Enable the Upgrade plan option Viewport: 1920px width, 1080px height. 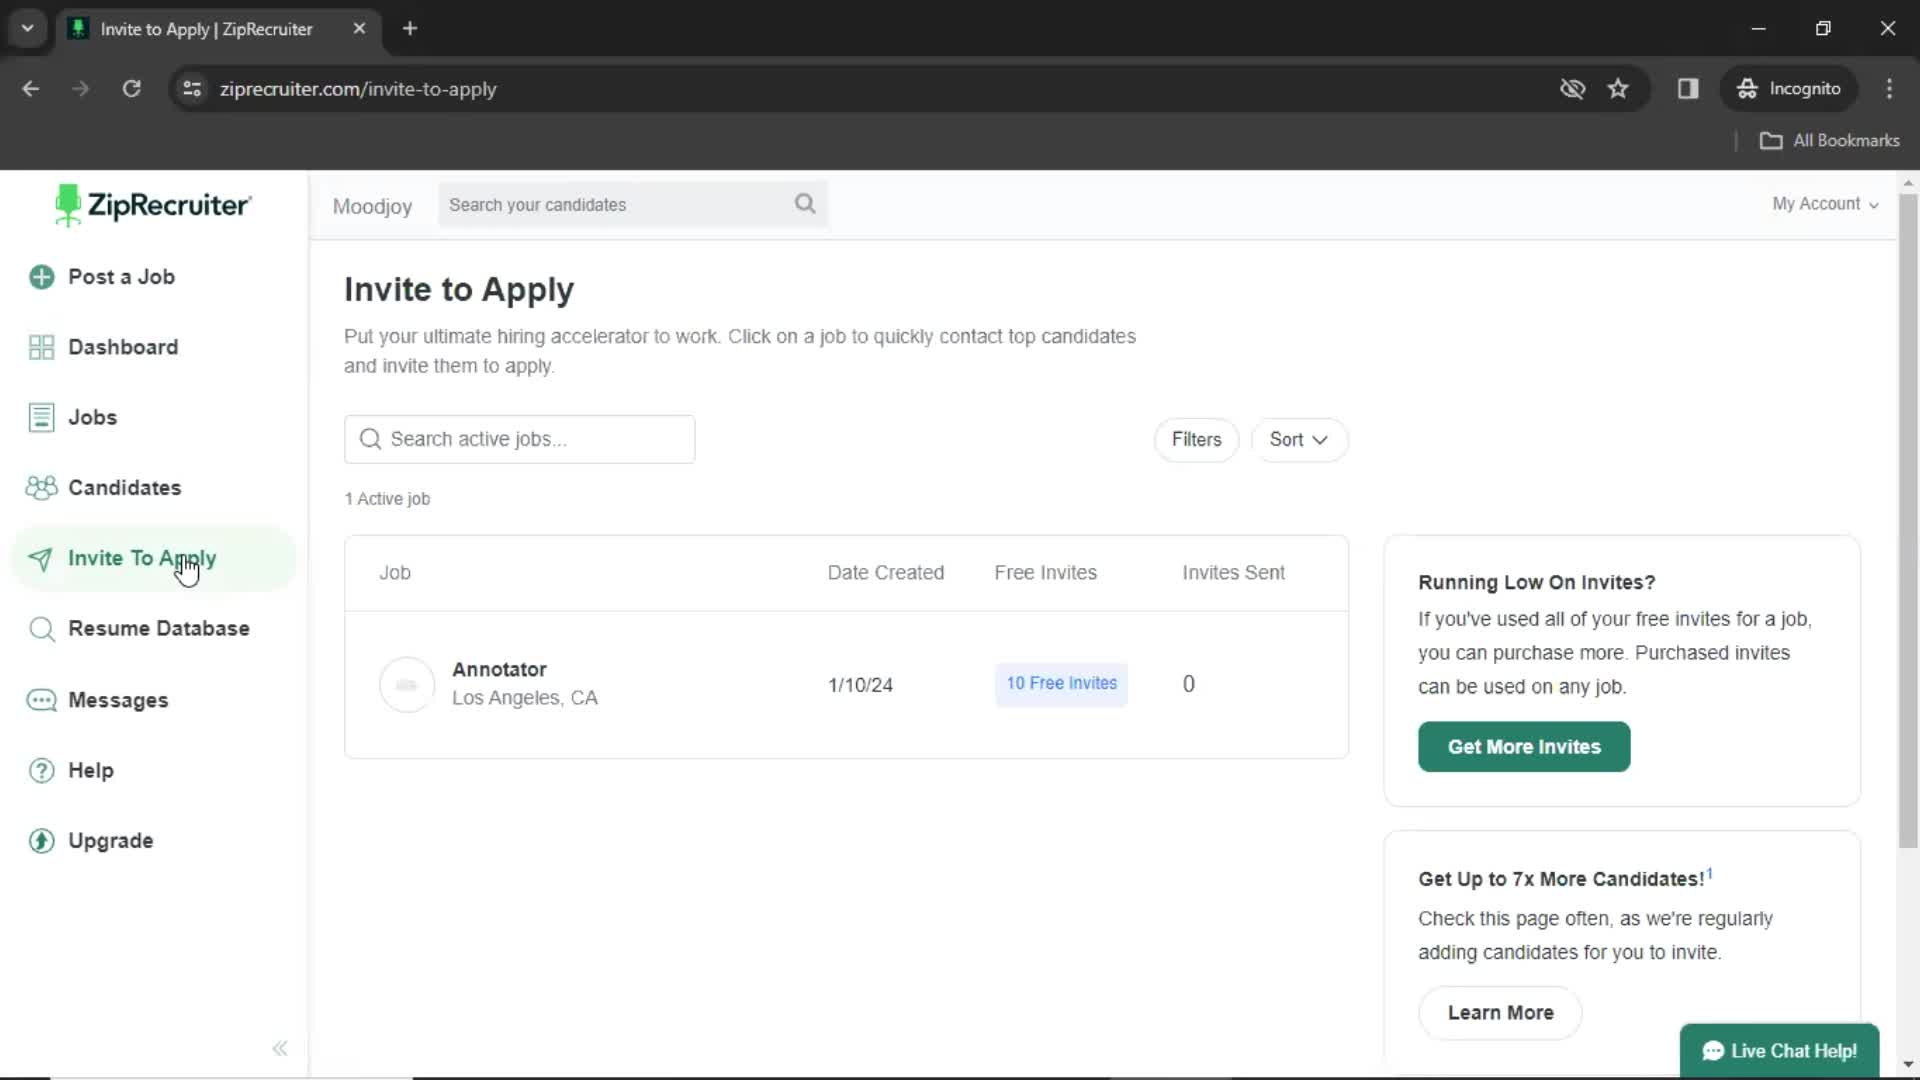[111, 840]
